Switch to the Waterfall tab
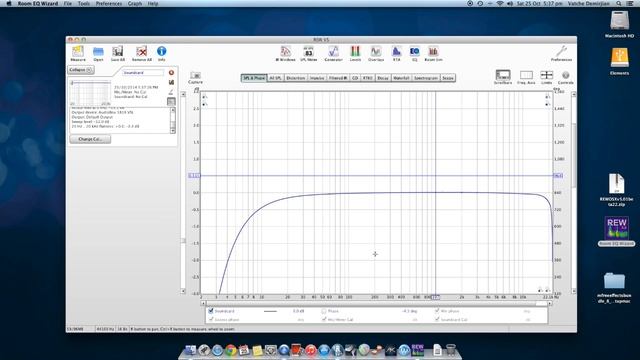The image size is (640, 360). pyautogui.click(x=401, y=78)
